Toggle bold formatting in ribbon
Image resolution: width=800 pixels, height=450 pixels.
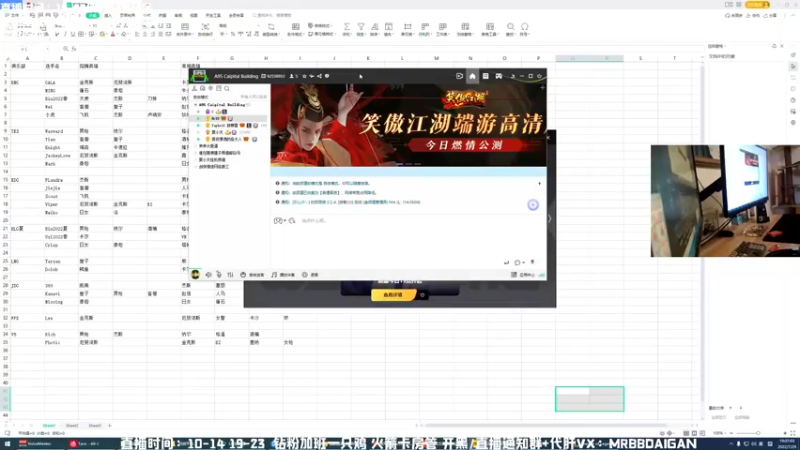[57, 34]
